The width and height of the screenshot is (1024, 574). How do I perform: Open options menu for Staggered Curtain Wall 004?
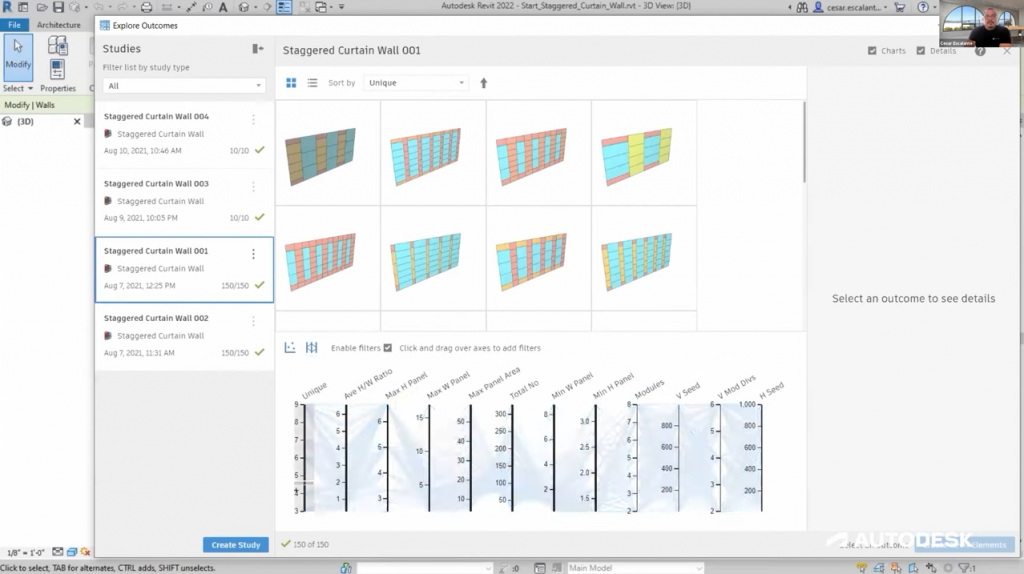click(253, 119)
